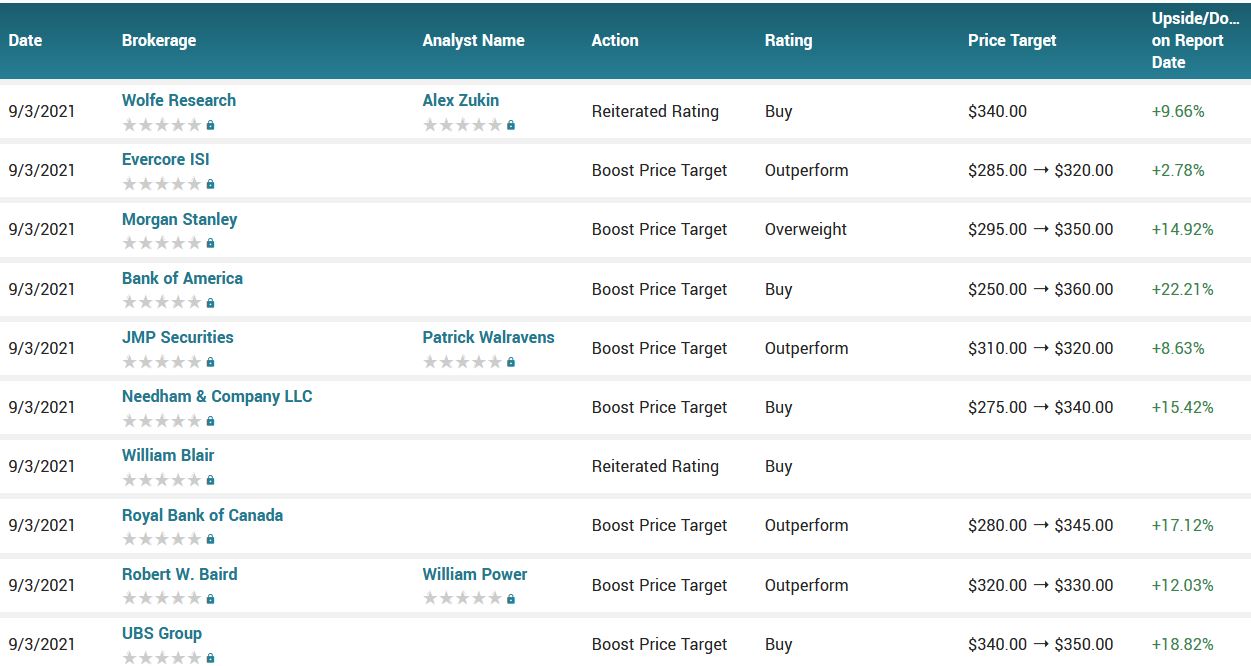Open the Wolfe Research brokerage link
1251x666 pixels.
179,100
